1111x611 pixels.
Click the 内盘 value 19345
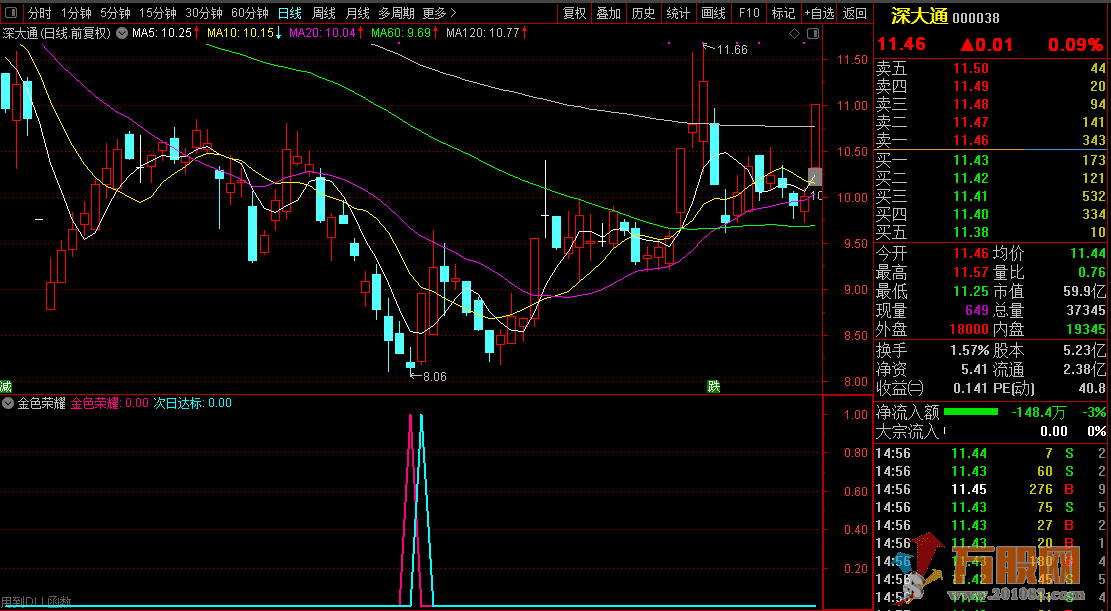pos(1086,329)
